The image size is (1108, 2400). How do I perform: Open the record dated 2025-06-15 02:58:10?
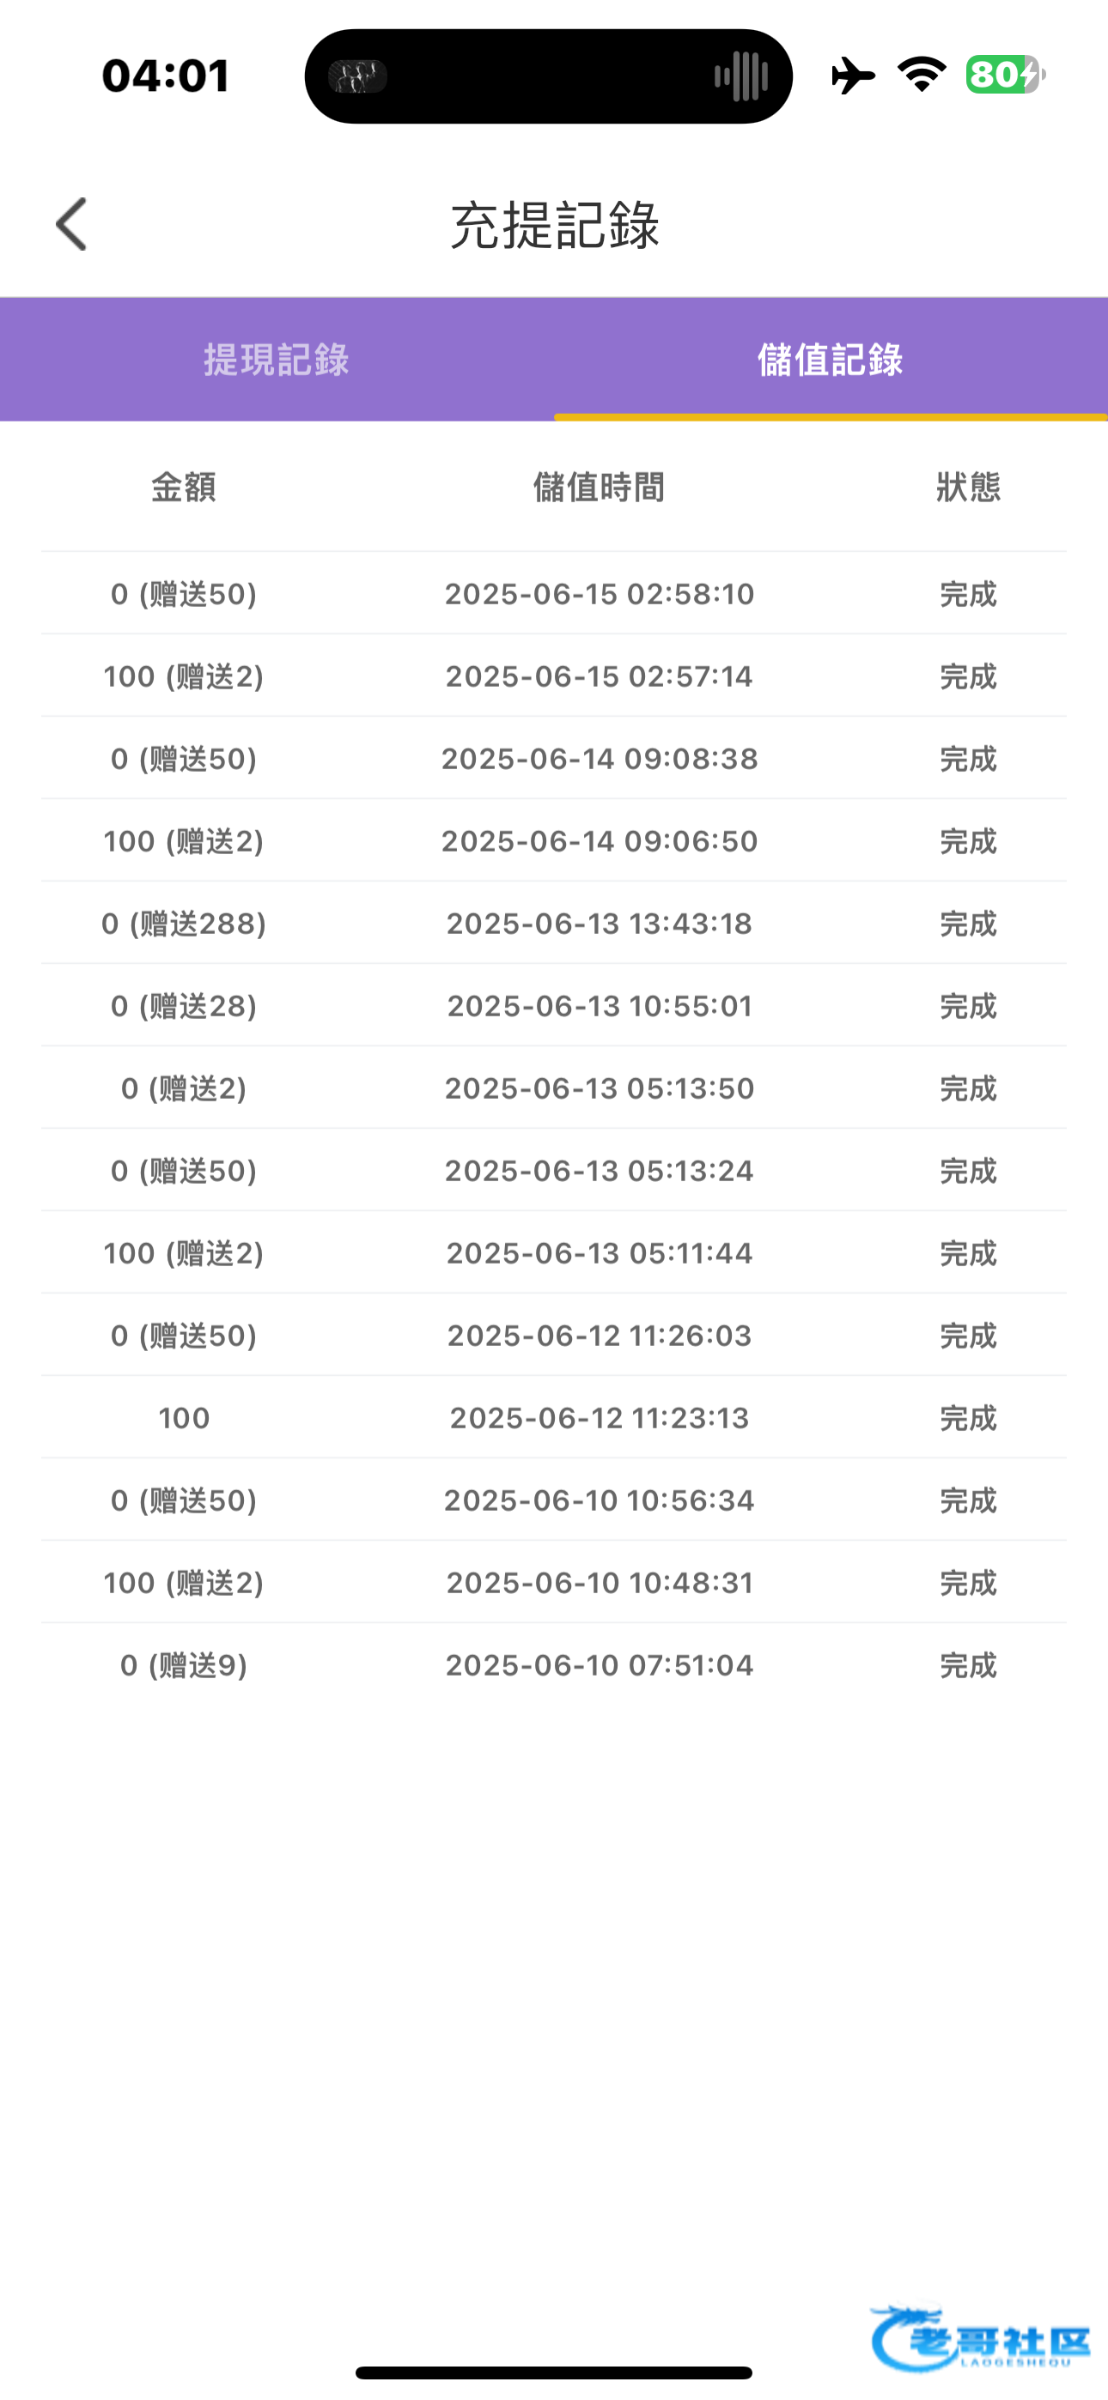tap(599, 594)
